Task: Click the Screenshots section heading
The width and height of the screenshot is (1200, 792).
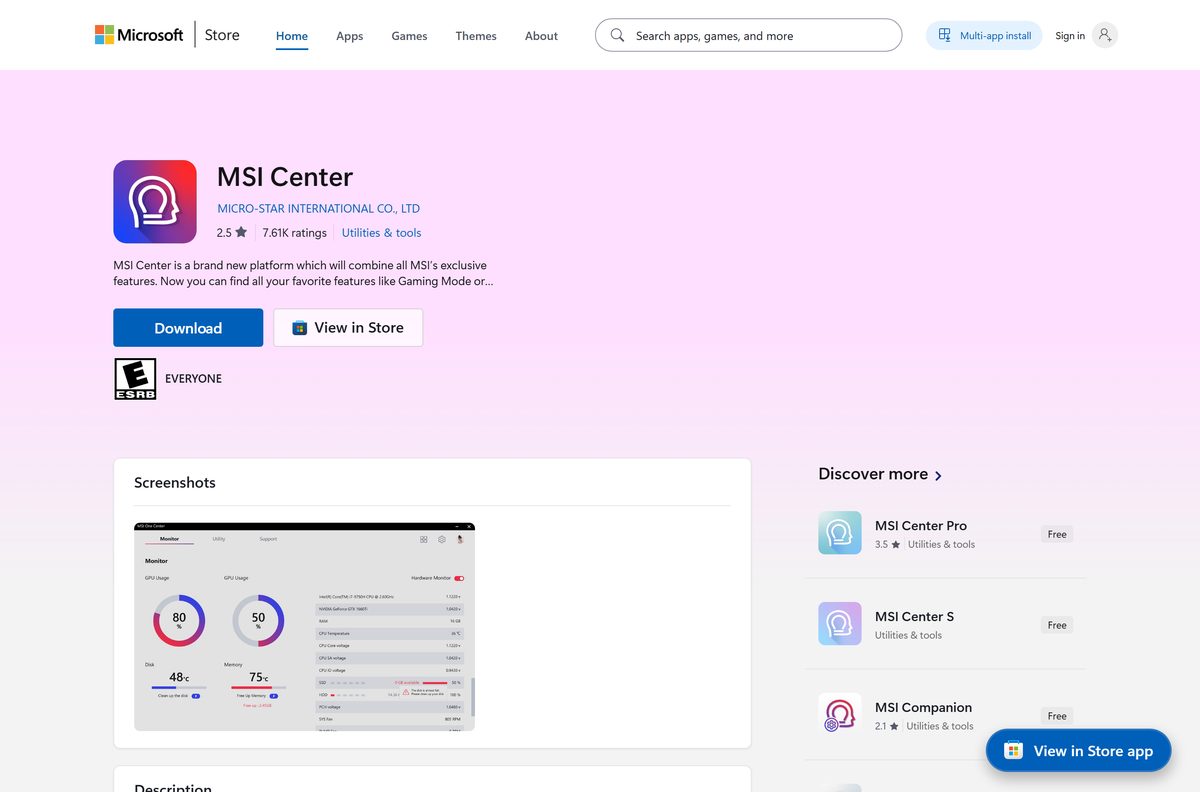Action: 175,482
